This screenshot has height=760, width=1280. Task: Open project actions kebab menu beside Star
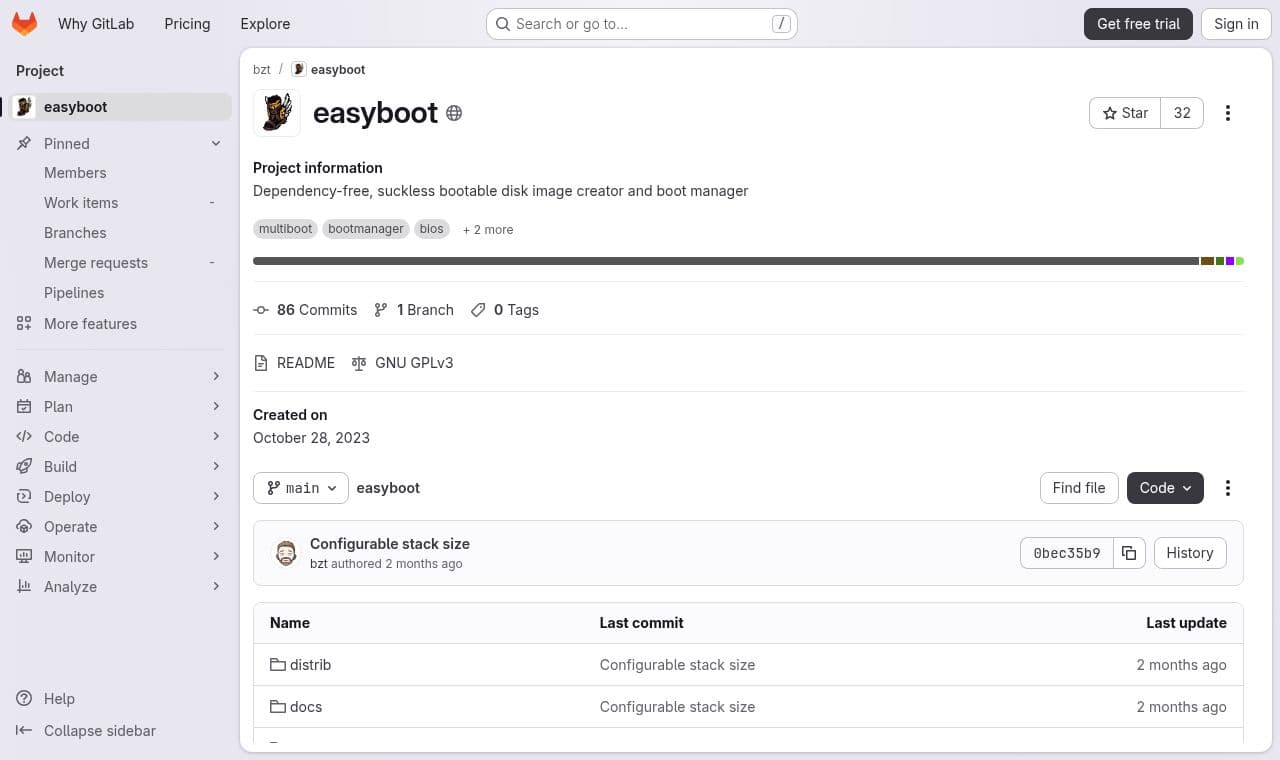pos(1228,113)
